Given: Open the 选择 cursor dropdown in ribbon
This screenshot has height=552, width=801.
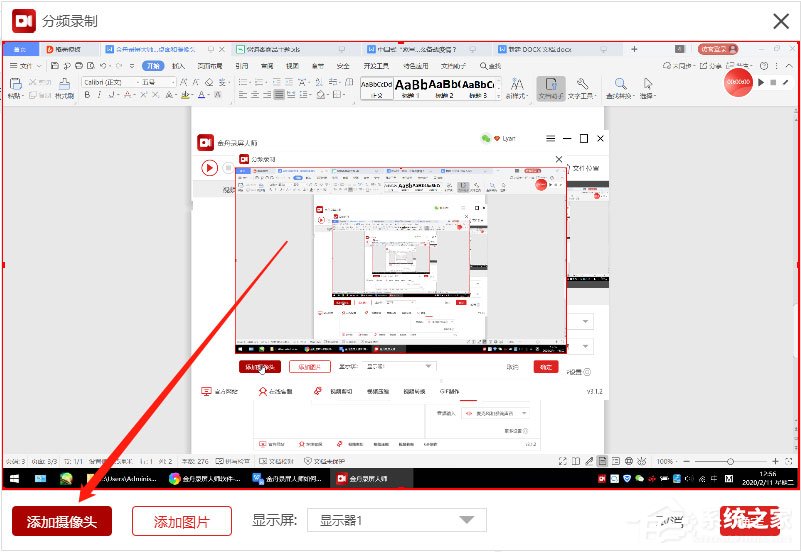Looking at the screenshot, I should 648,88.
